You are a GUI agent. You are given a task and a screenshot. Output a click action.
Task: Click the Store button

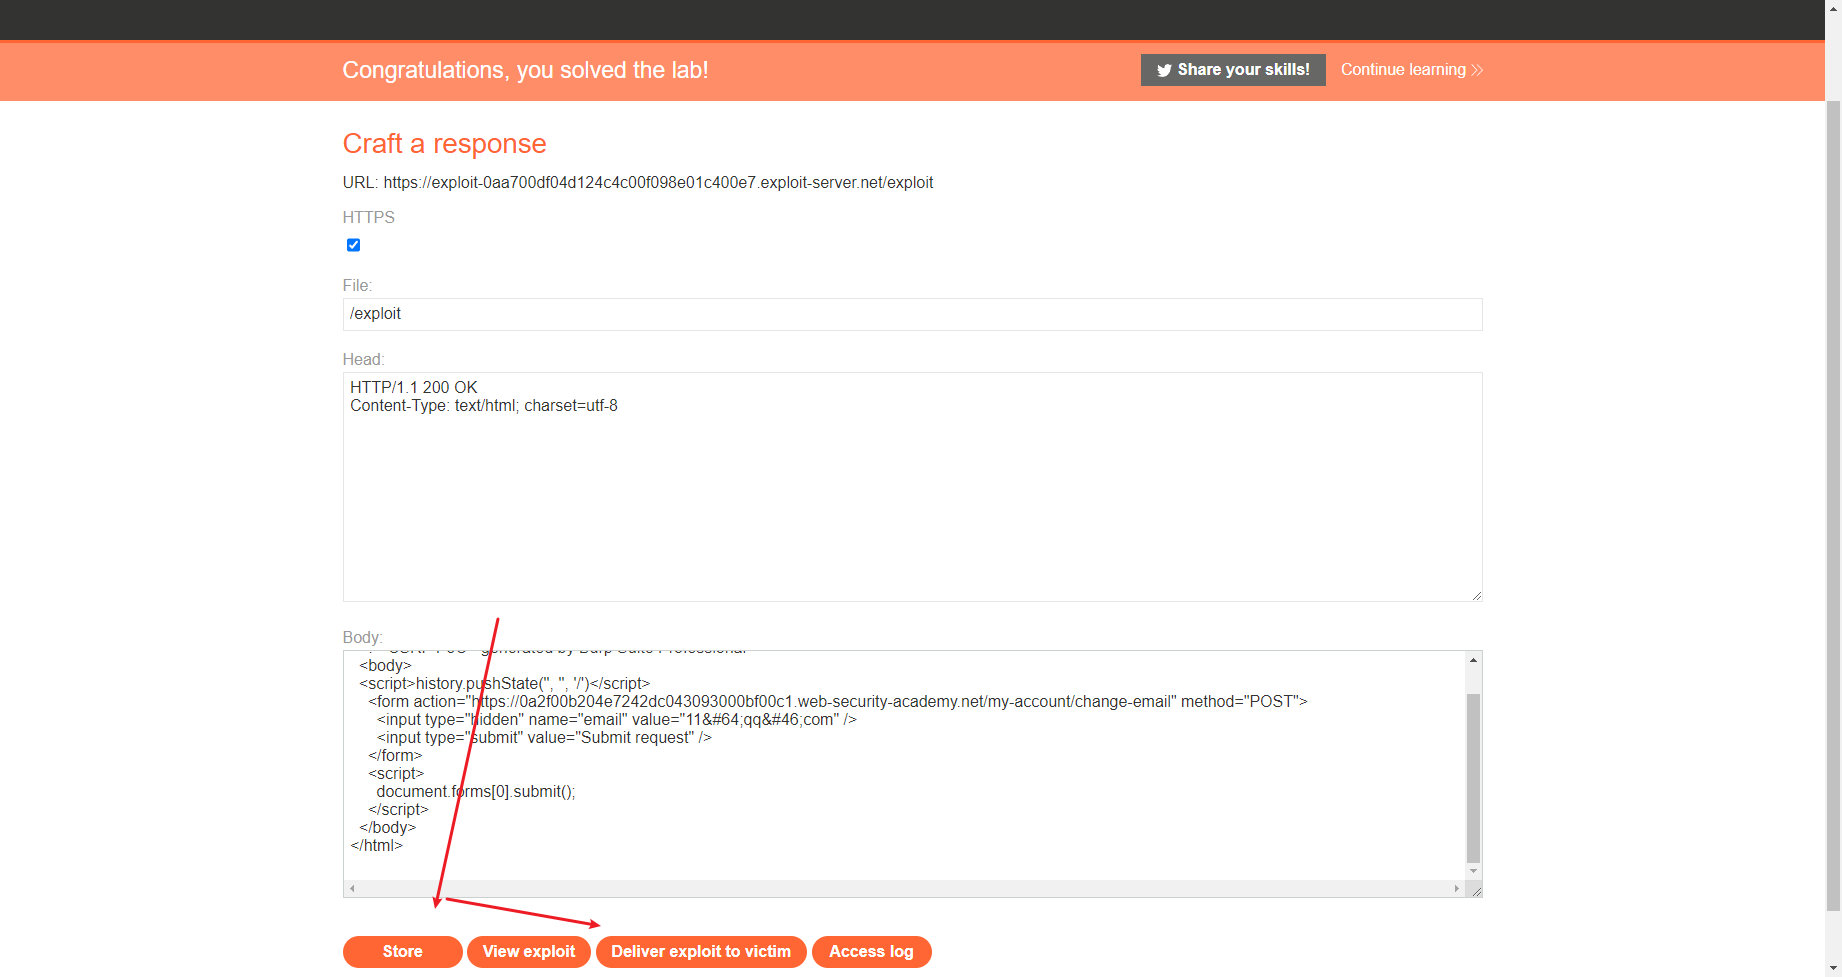coord(402,952)
